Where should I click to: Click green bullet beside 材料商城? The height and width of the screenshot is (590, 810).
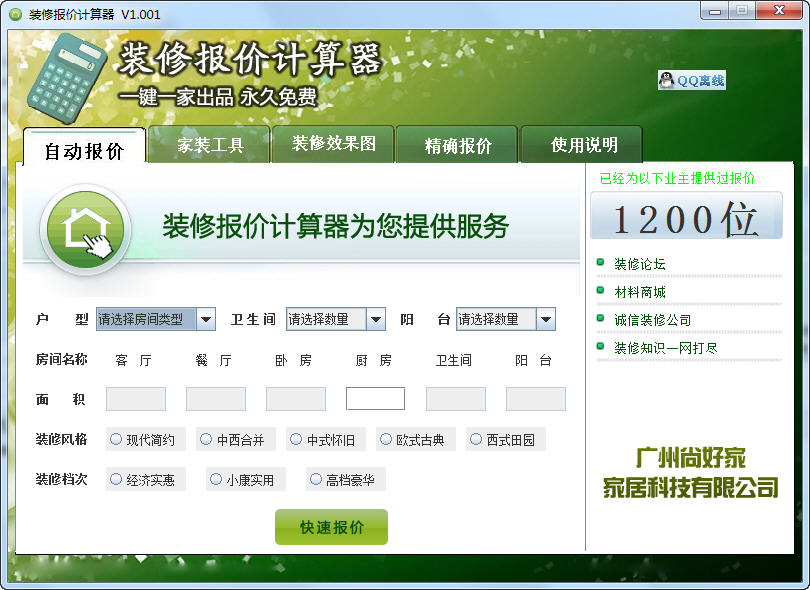600,291
